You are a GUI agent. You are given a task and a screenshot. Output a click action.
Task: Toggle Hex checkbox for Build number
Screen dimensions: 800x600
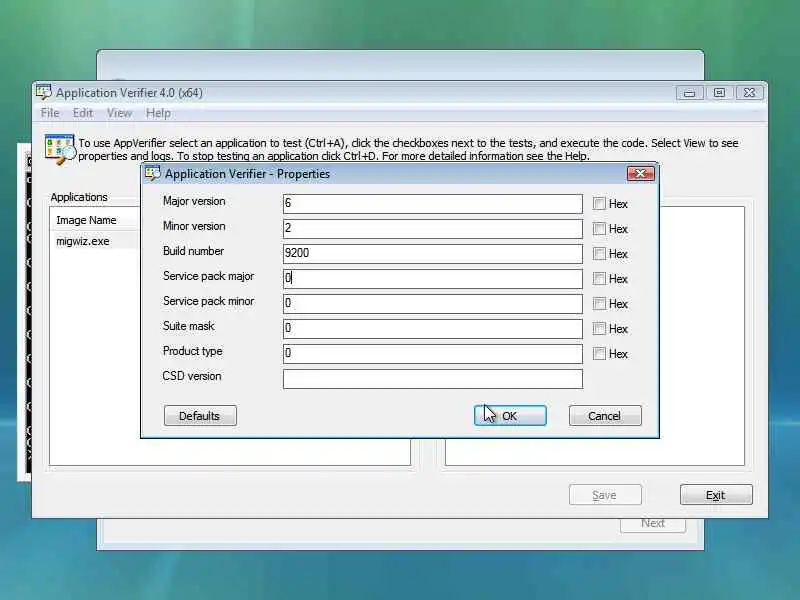pyautogui.click(x=599, y=254)
